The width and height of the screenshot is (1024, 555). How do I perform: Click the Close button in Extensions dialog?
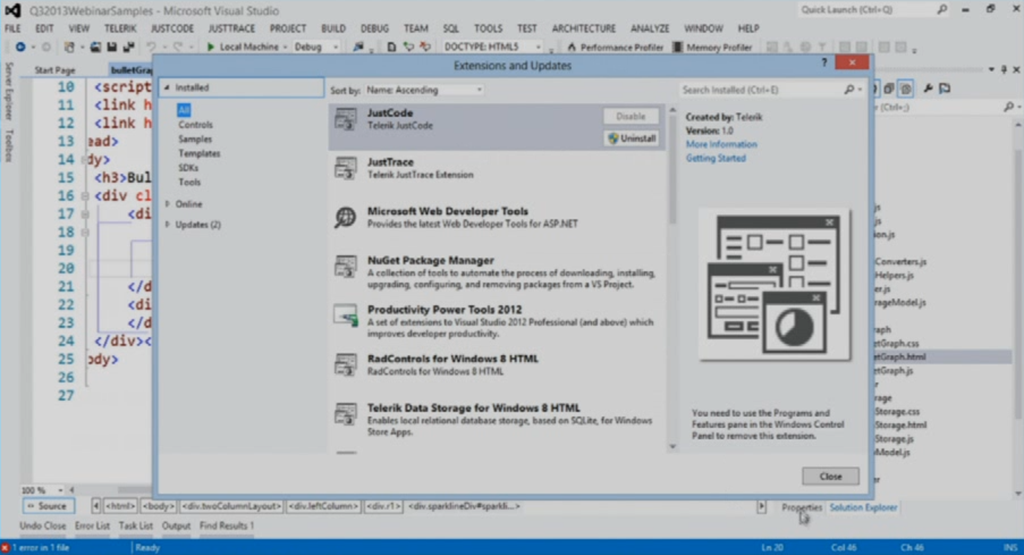pyautogui.click(x=830, y=477)
